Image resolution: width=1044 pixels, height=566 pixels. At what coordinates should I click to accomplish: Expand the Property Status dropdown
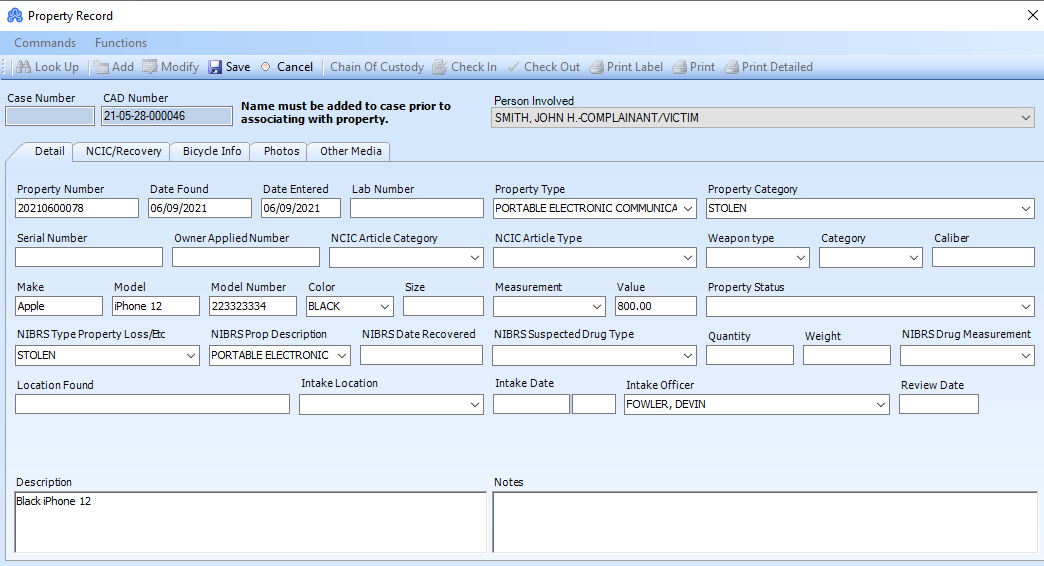coord(1025,306)
